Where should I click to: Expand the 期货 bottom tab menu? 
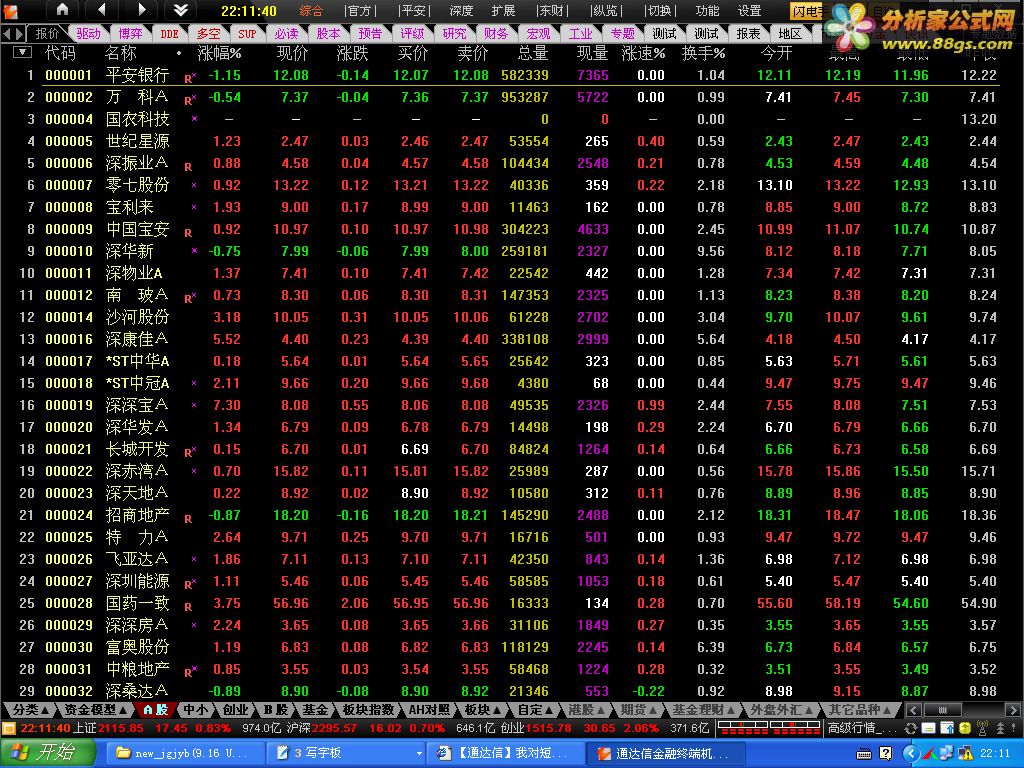point(639,709)
